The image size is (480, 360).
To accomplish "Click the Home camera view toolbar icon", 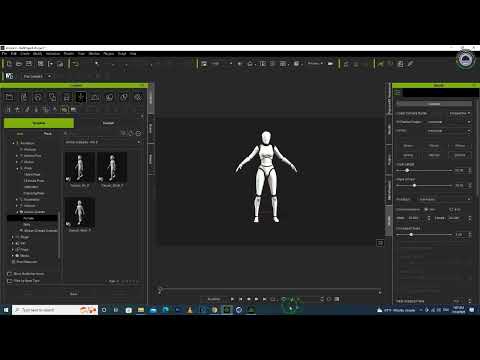I will pos(250,64).
